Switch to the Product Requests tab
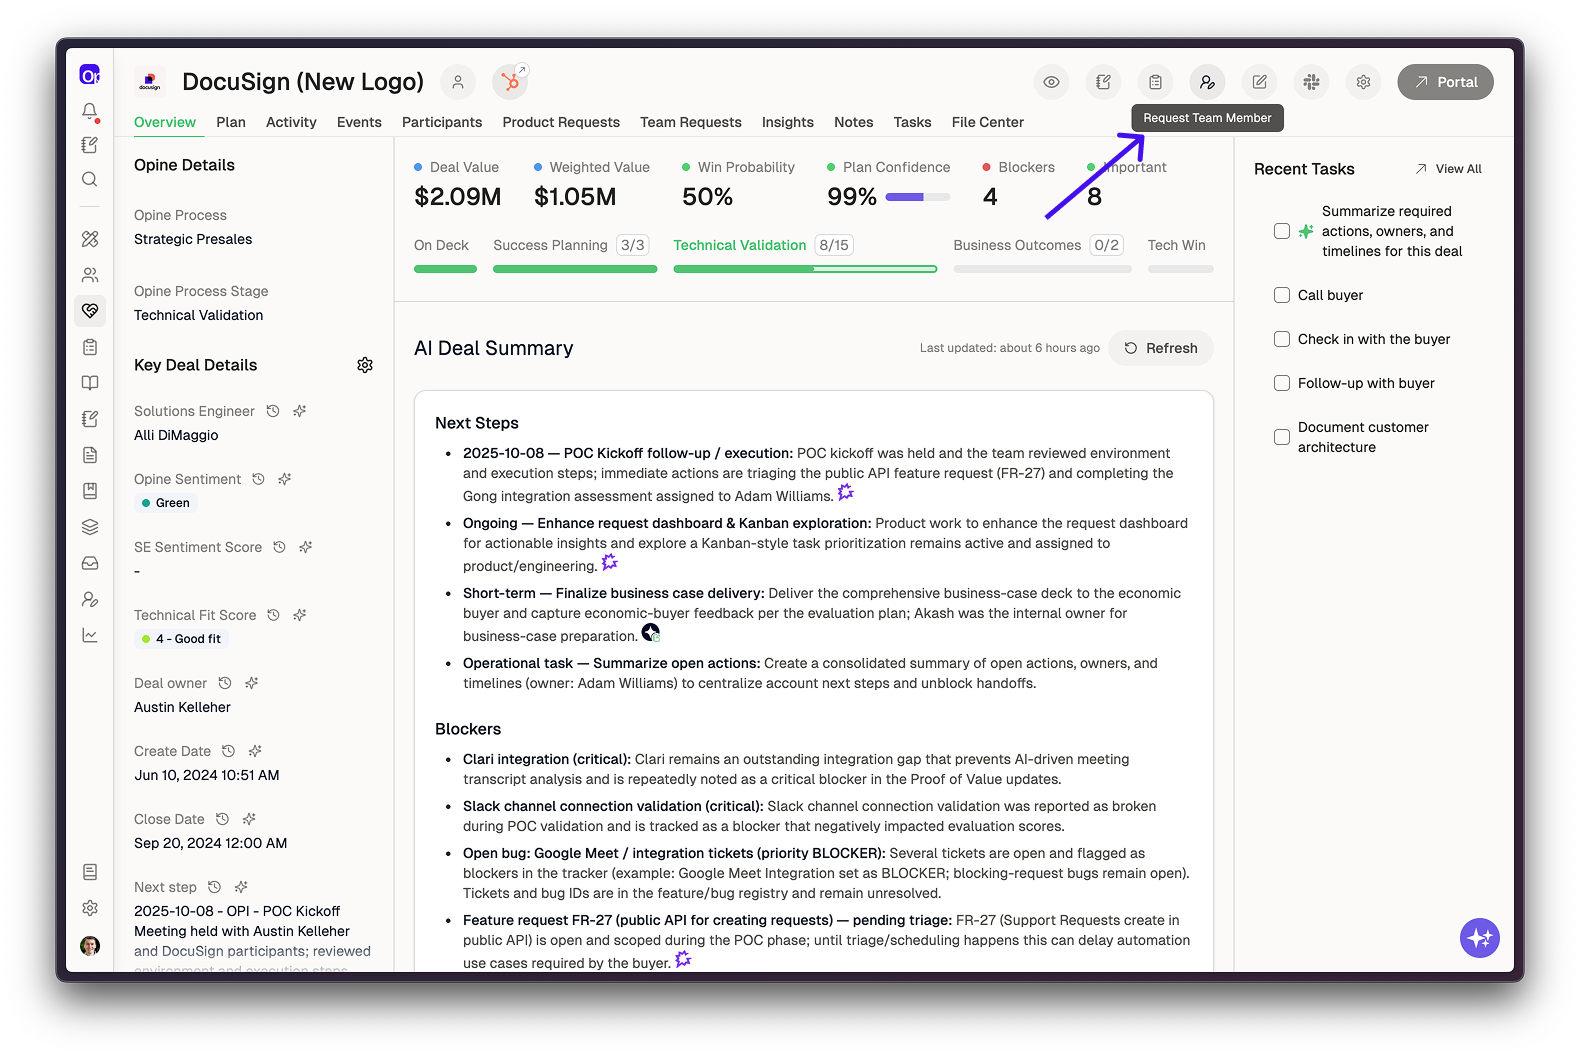Viewport: 1580px width, 1056px height. coord(561,122)
